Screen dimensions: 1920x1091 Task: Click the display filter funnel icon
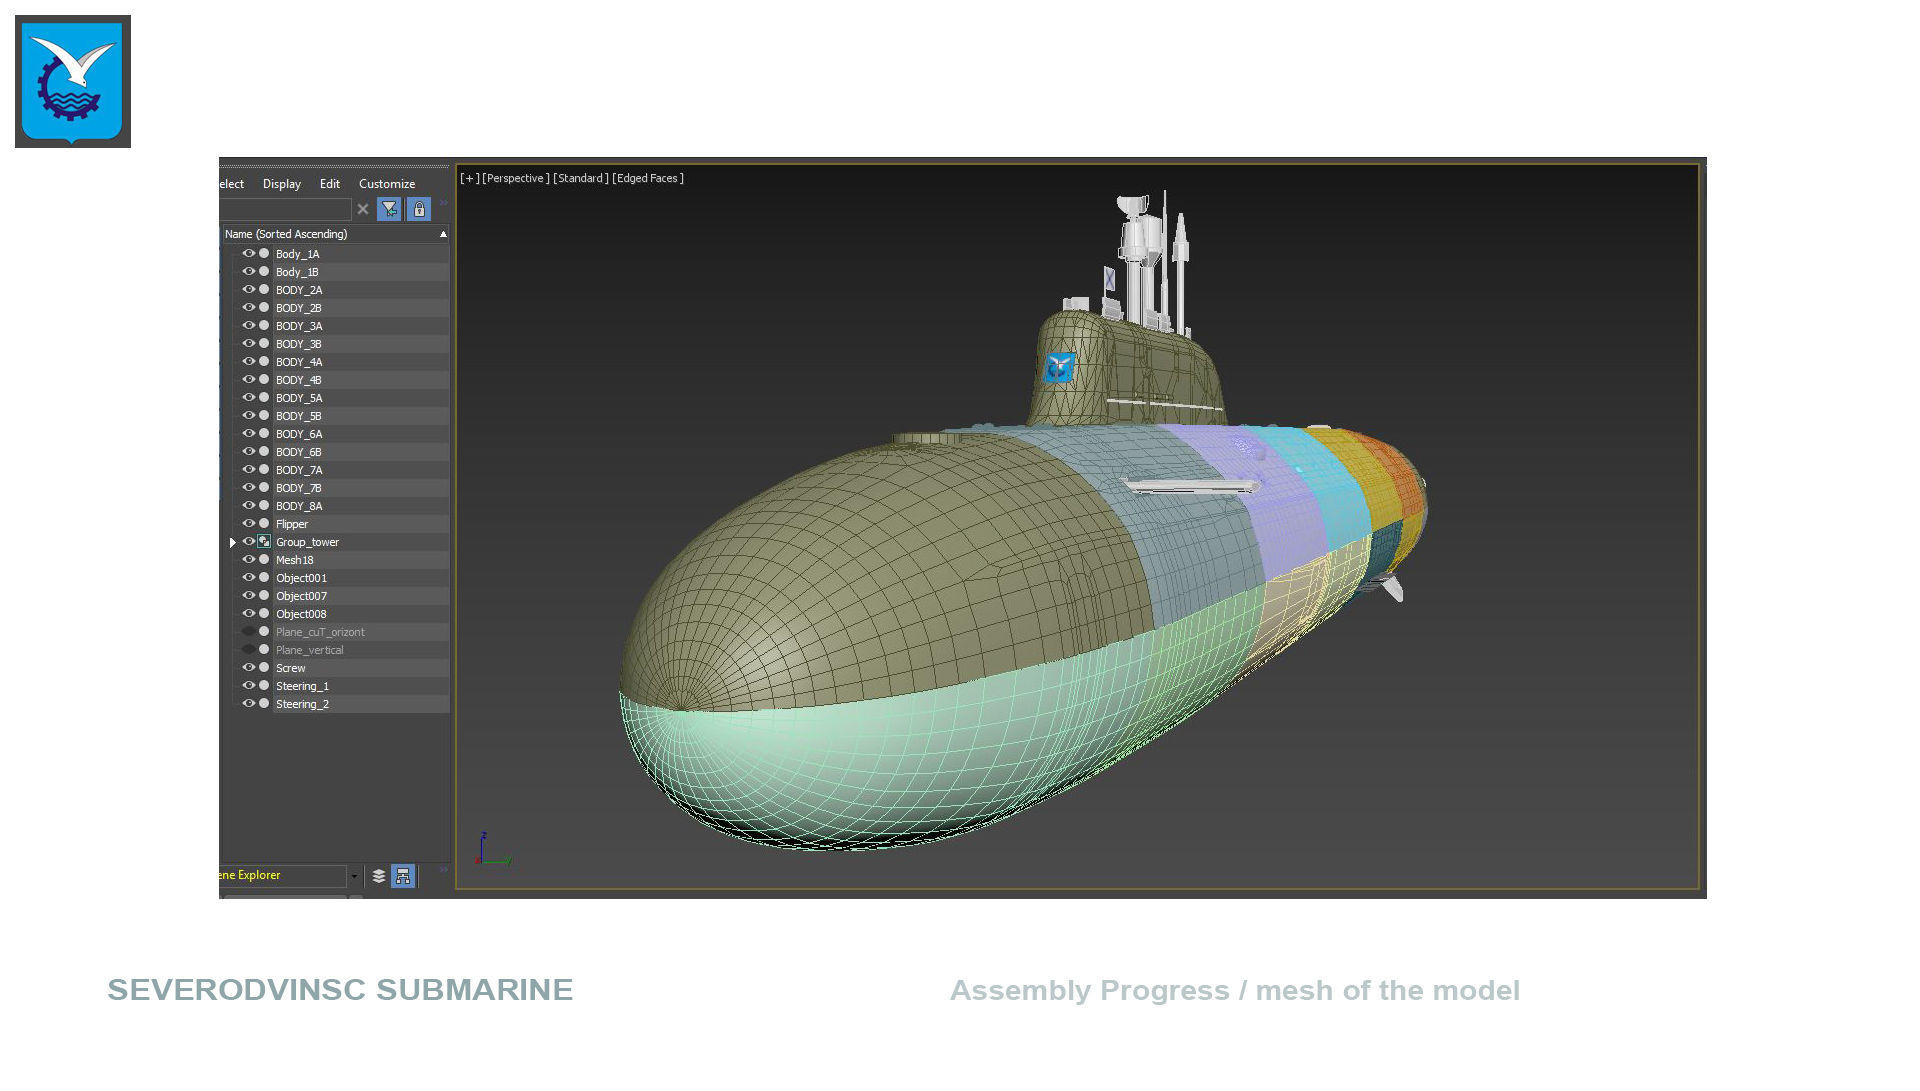[x=389, y=209]
